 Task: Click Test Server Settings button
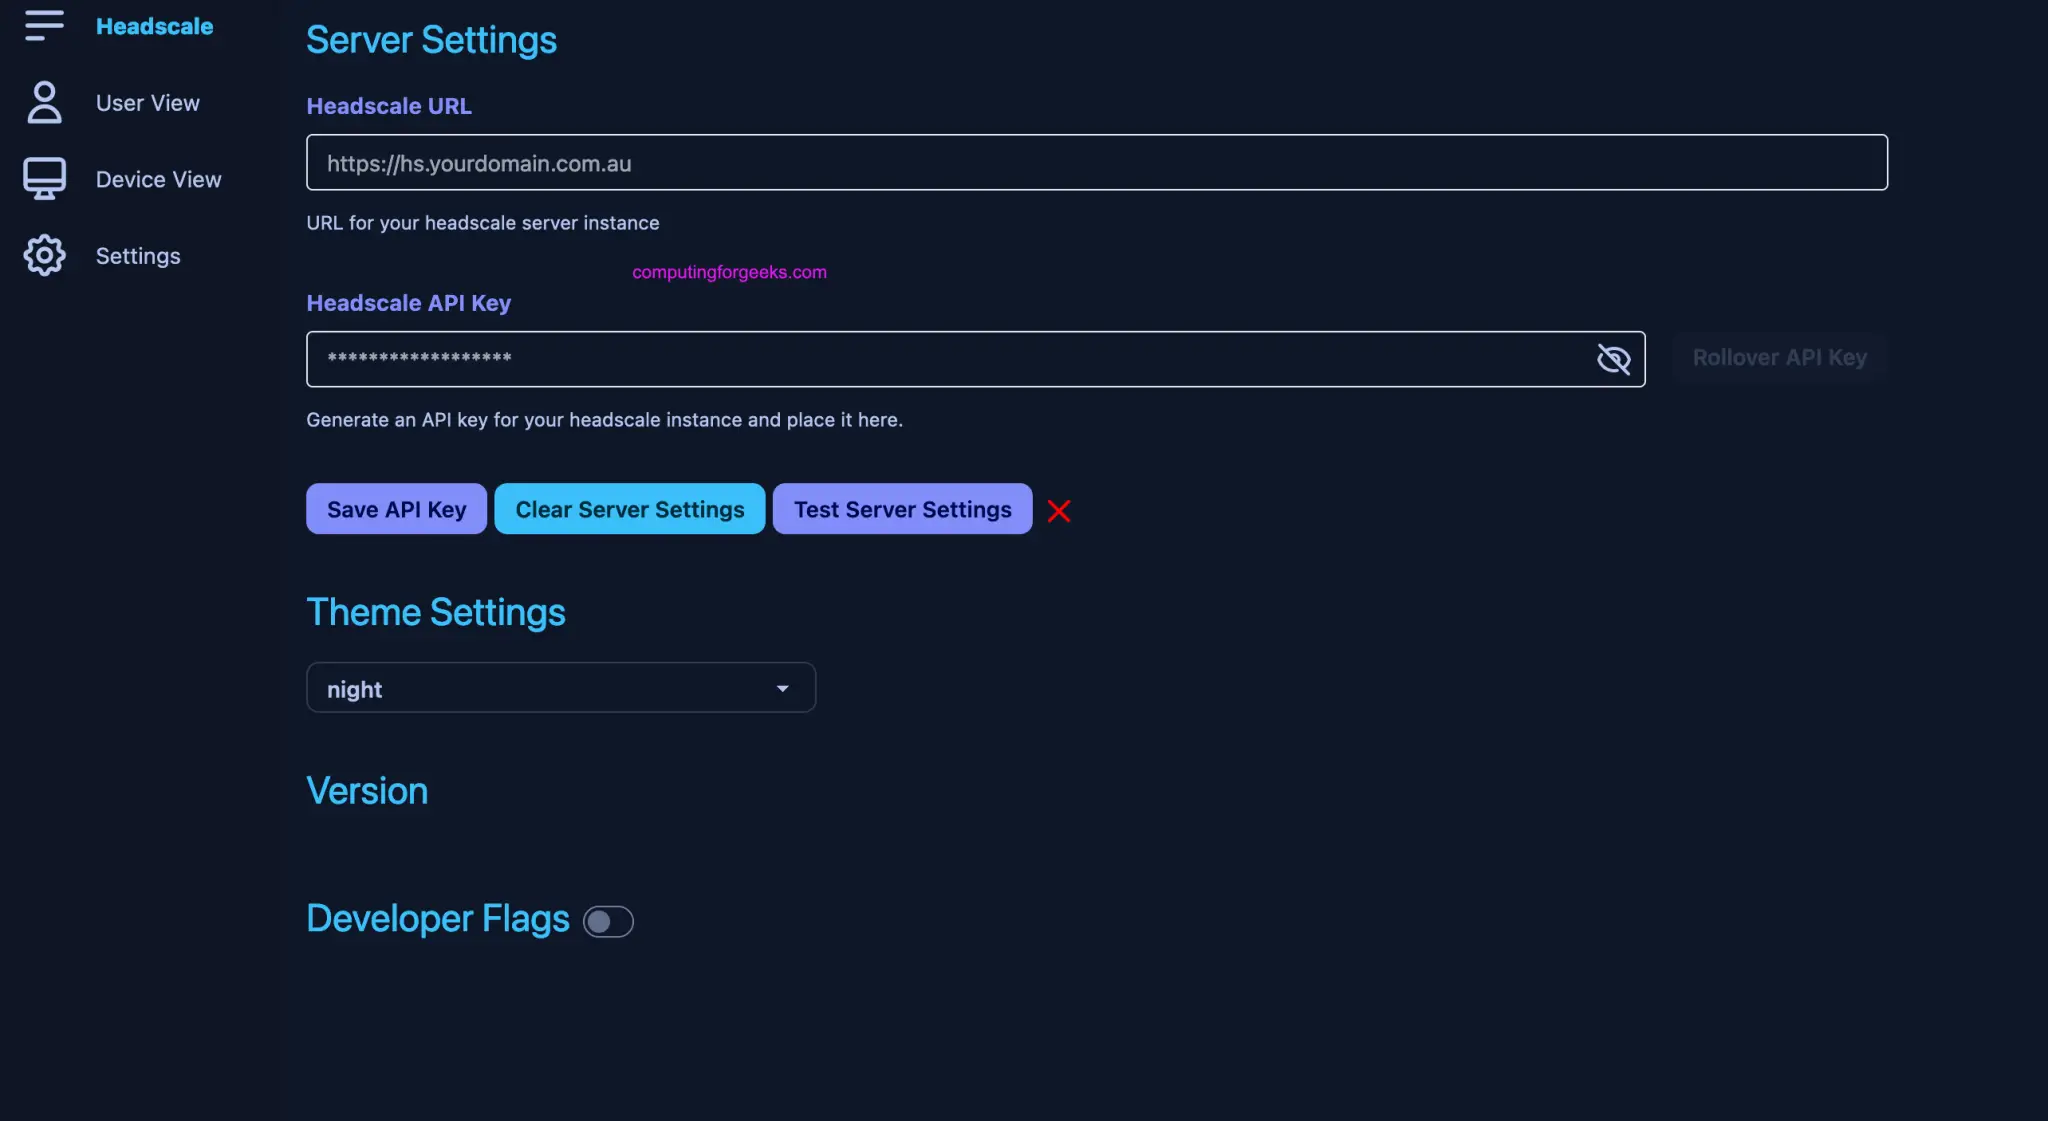[x=901, y=508]
